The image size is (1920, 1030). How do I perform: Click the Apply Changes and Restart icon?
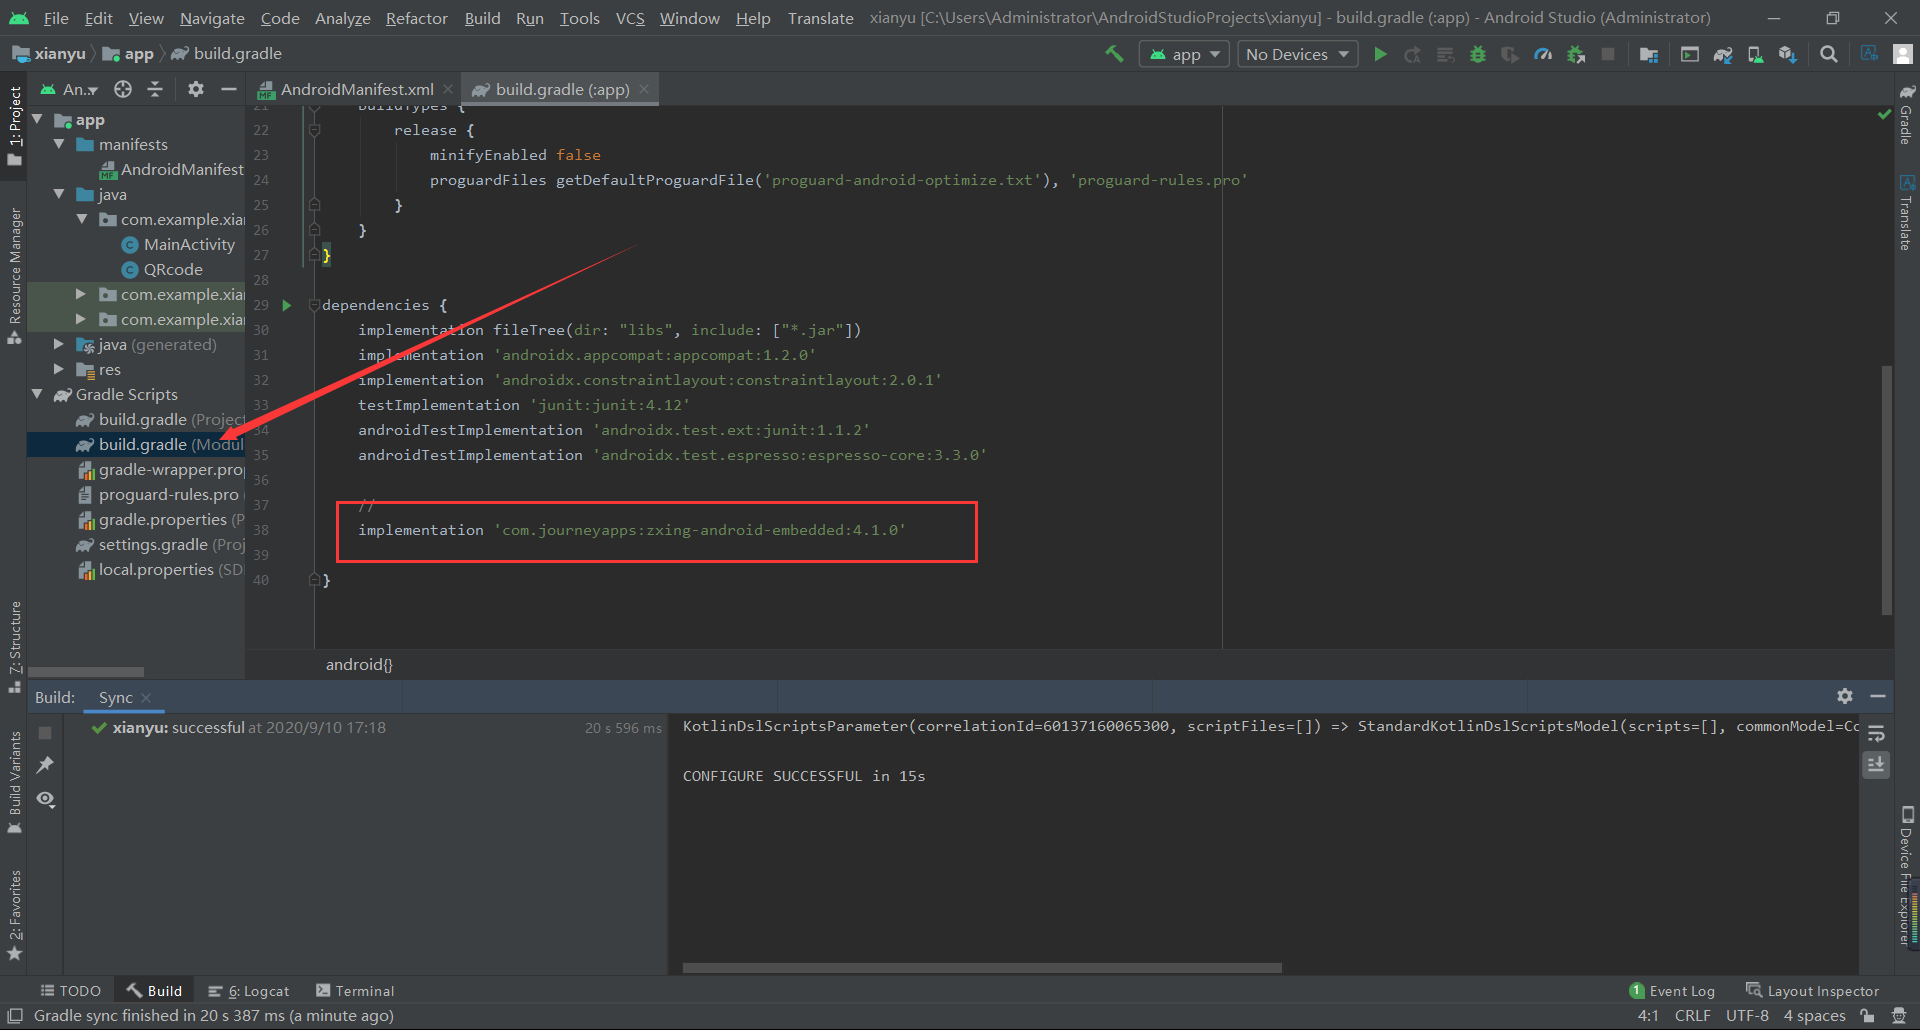(x=1412, y=54)
